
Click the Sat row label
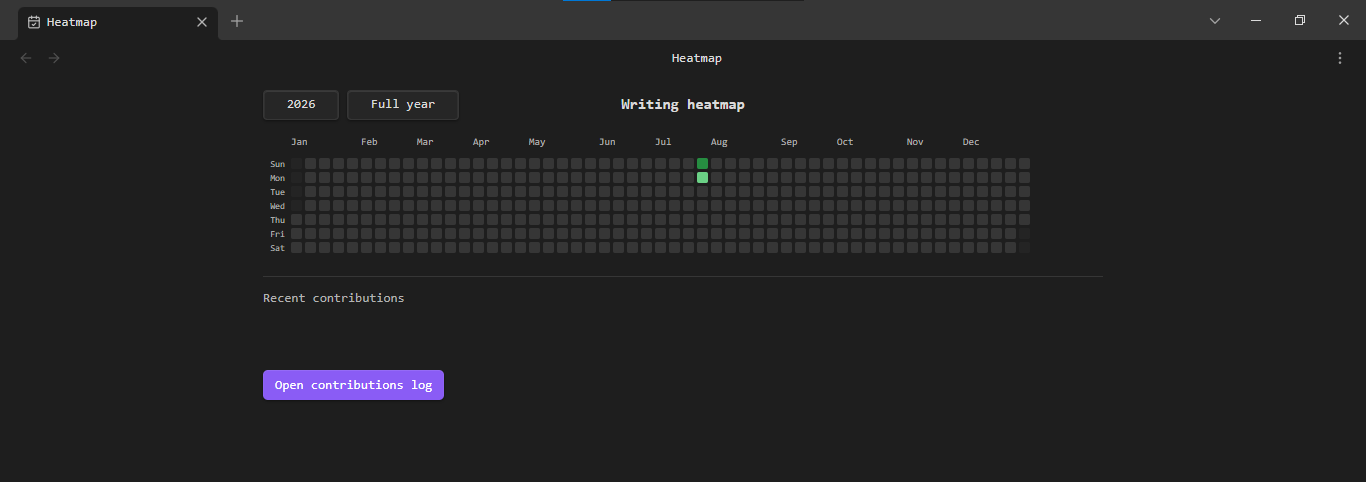point(277,248)
